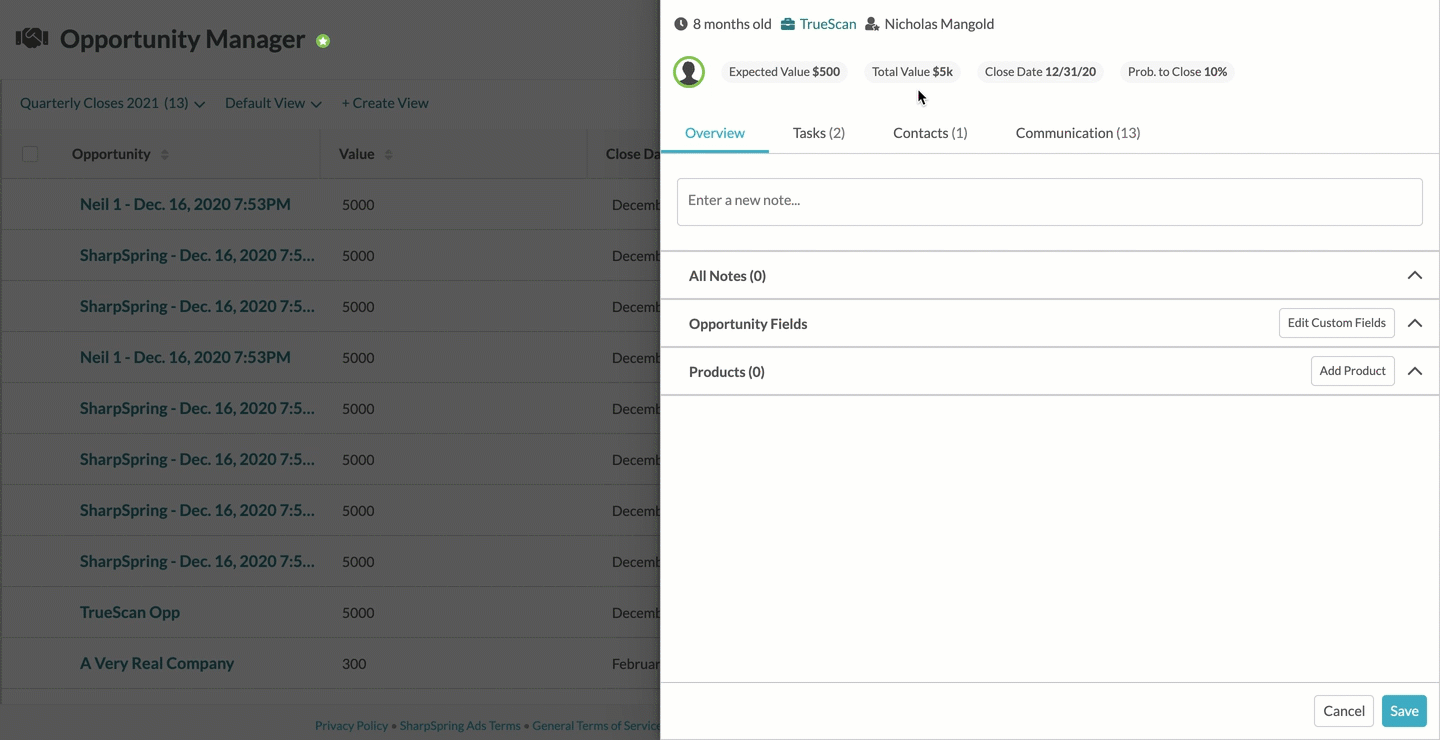The image size is (1440, 740).
Task: Click the Save button
Action: (x=1404, y=711)
